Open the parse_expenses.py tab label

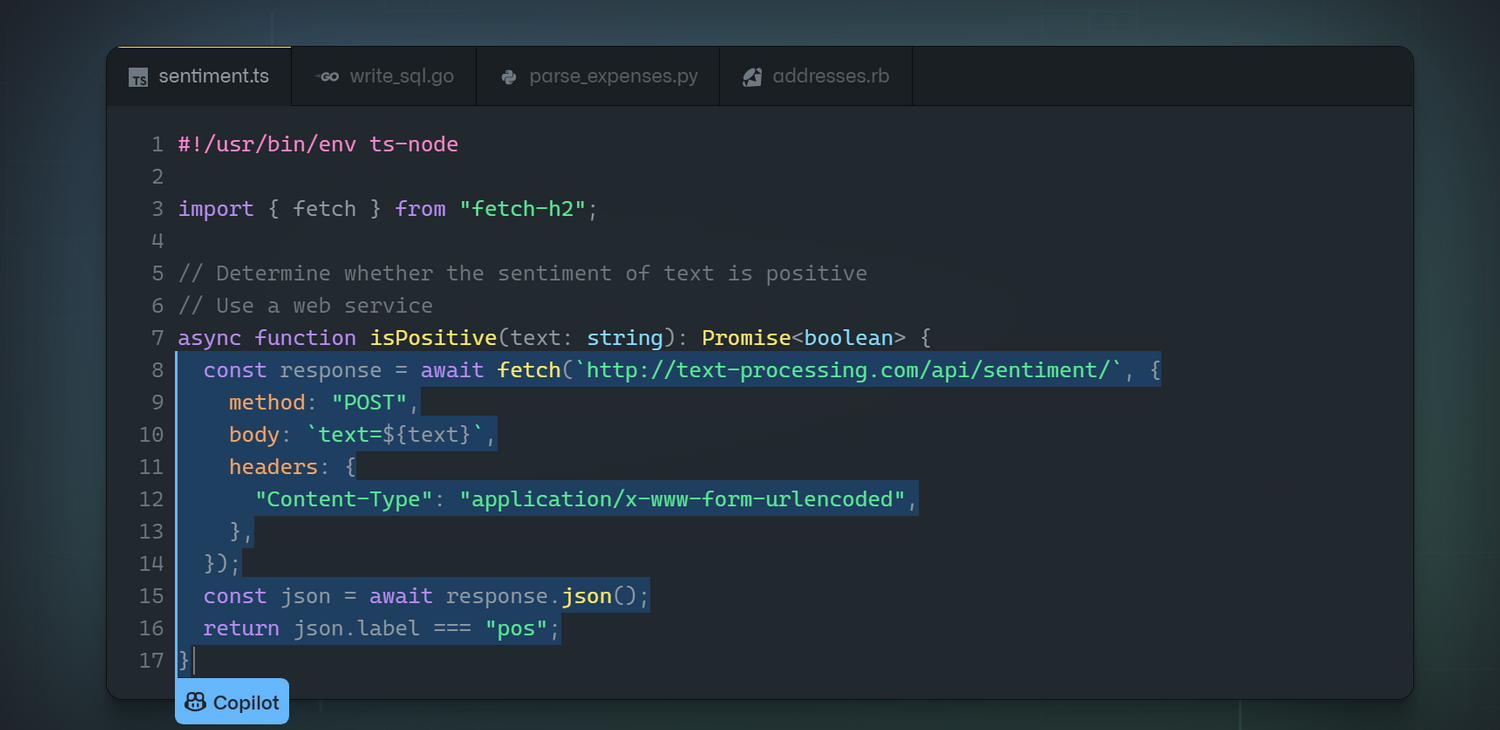click(x=613, y=76)
